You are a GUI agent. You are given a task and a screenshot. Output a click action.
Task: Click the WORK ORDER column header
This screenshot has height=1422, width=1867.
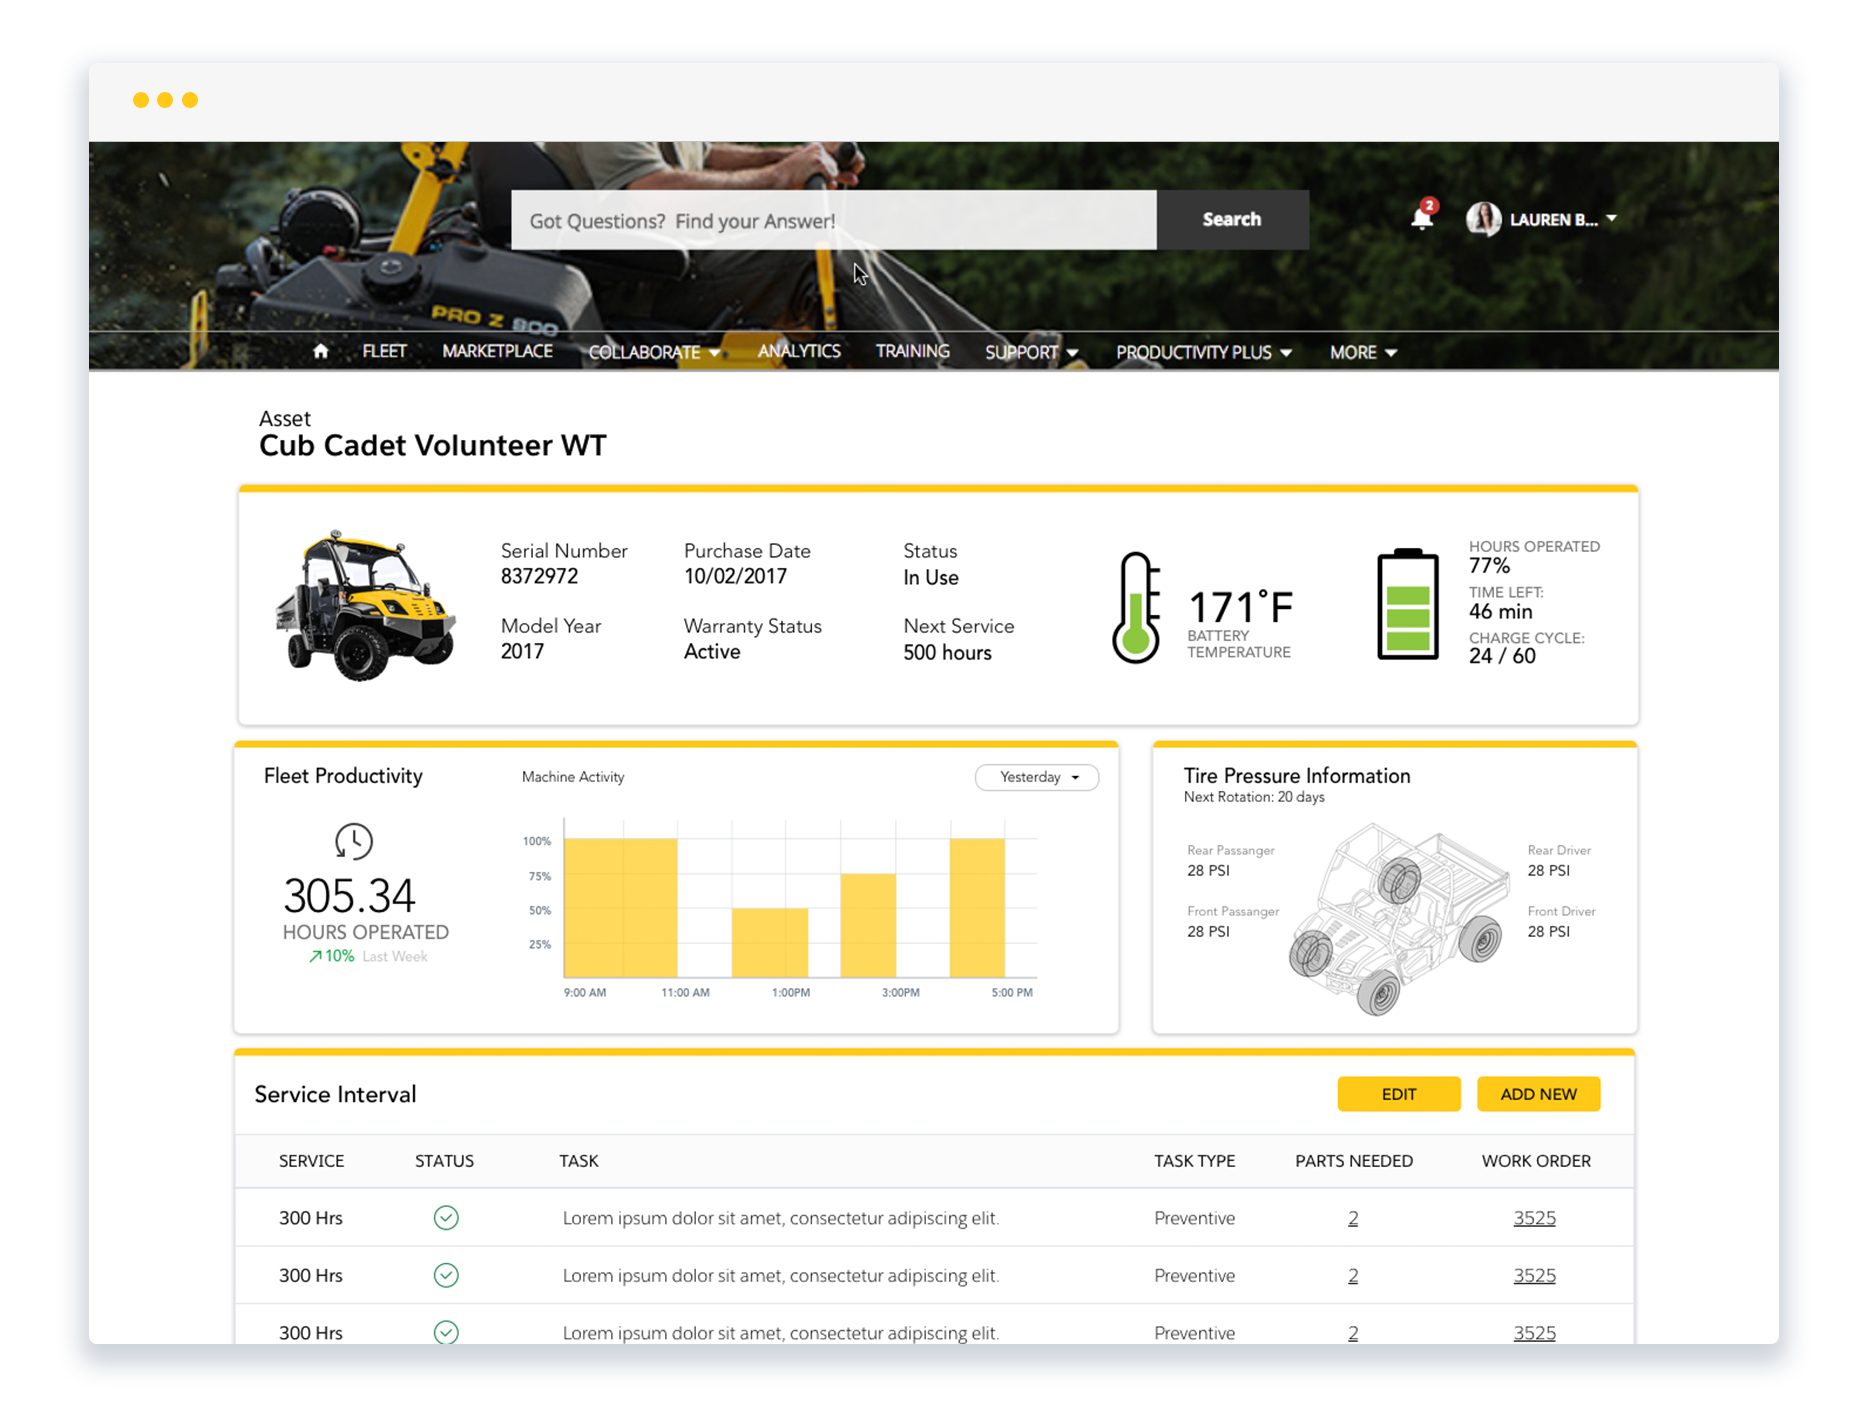(x=1536, y=1161)
